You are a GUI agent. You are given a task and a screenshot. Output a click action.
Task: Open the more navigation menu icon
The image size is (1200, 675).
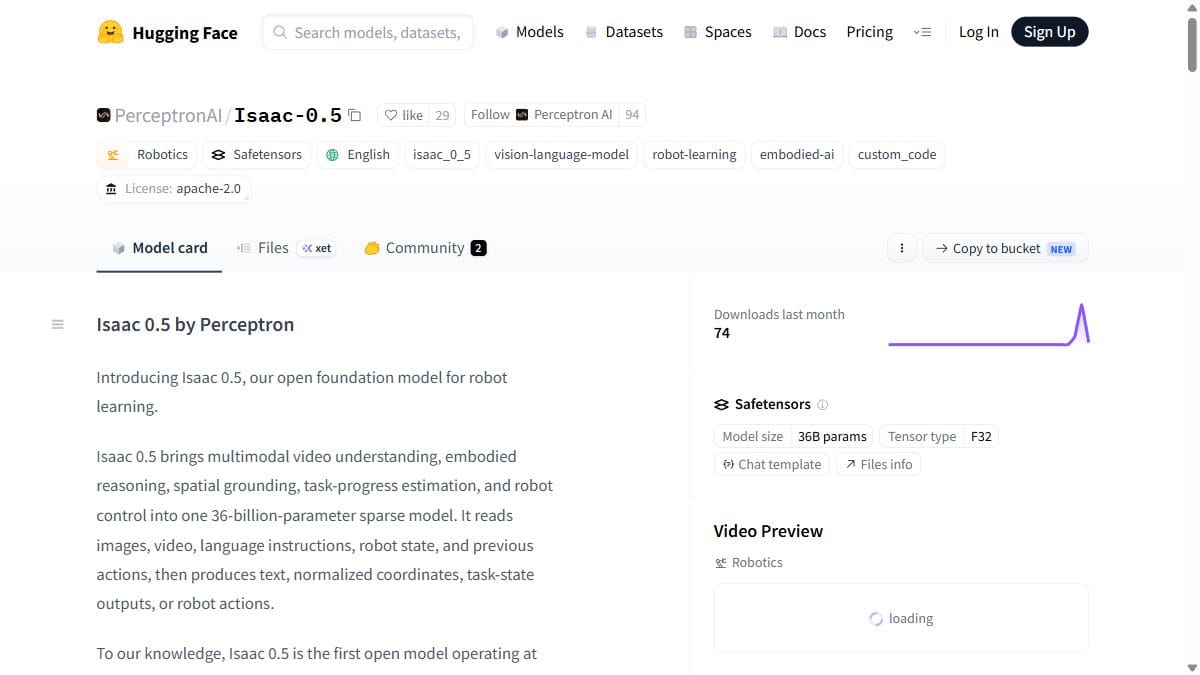click(922, 32)
